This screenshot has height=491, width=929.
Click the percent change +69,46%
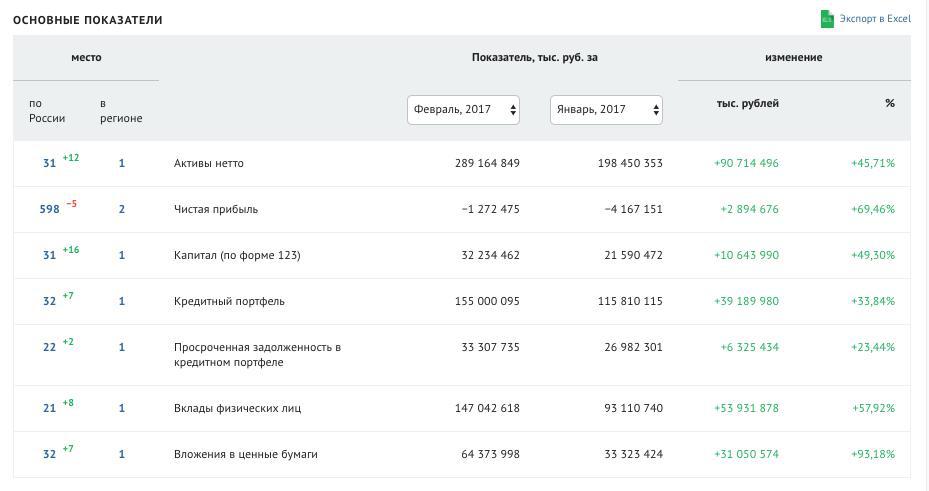873,209
